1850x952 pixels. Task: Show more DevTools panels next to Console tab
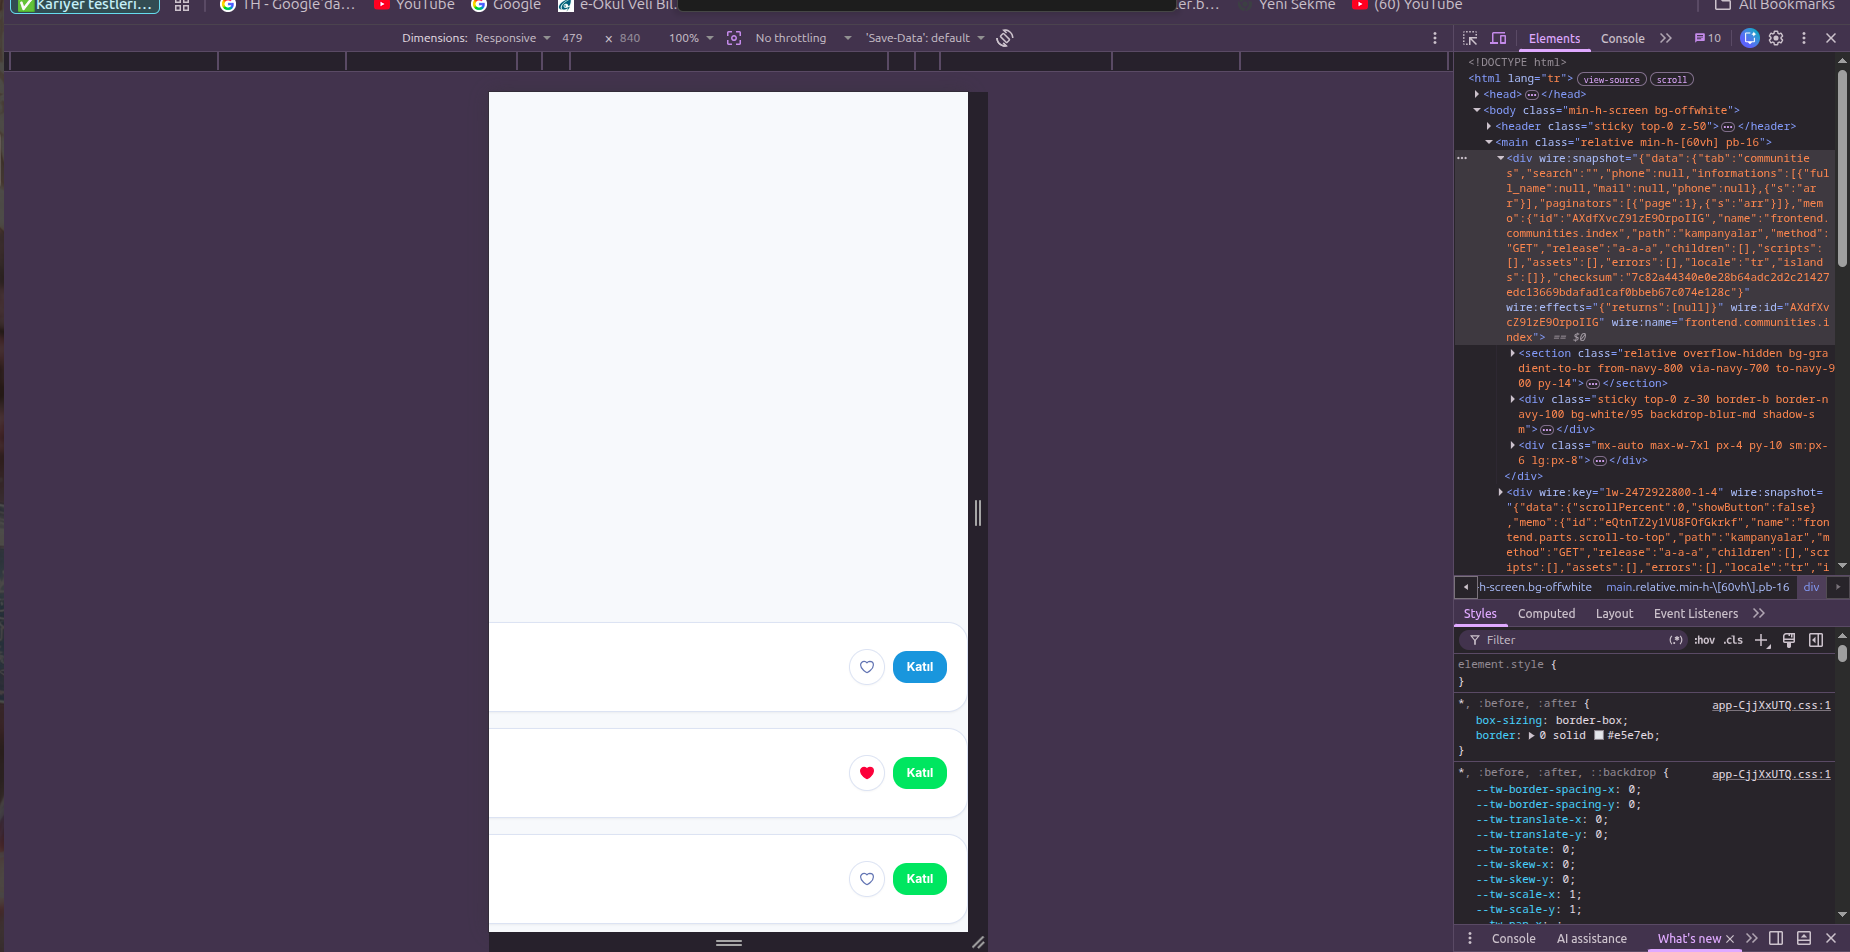point(1666,38)
